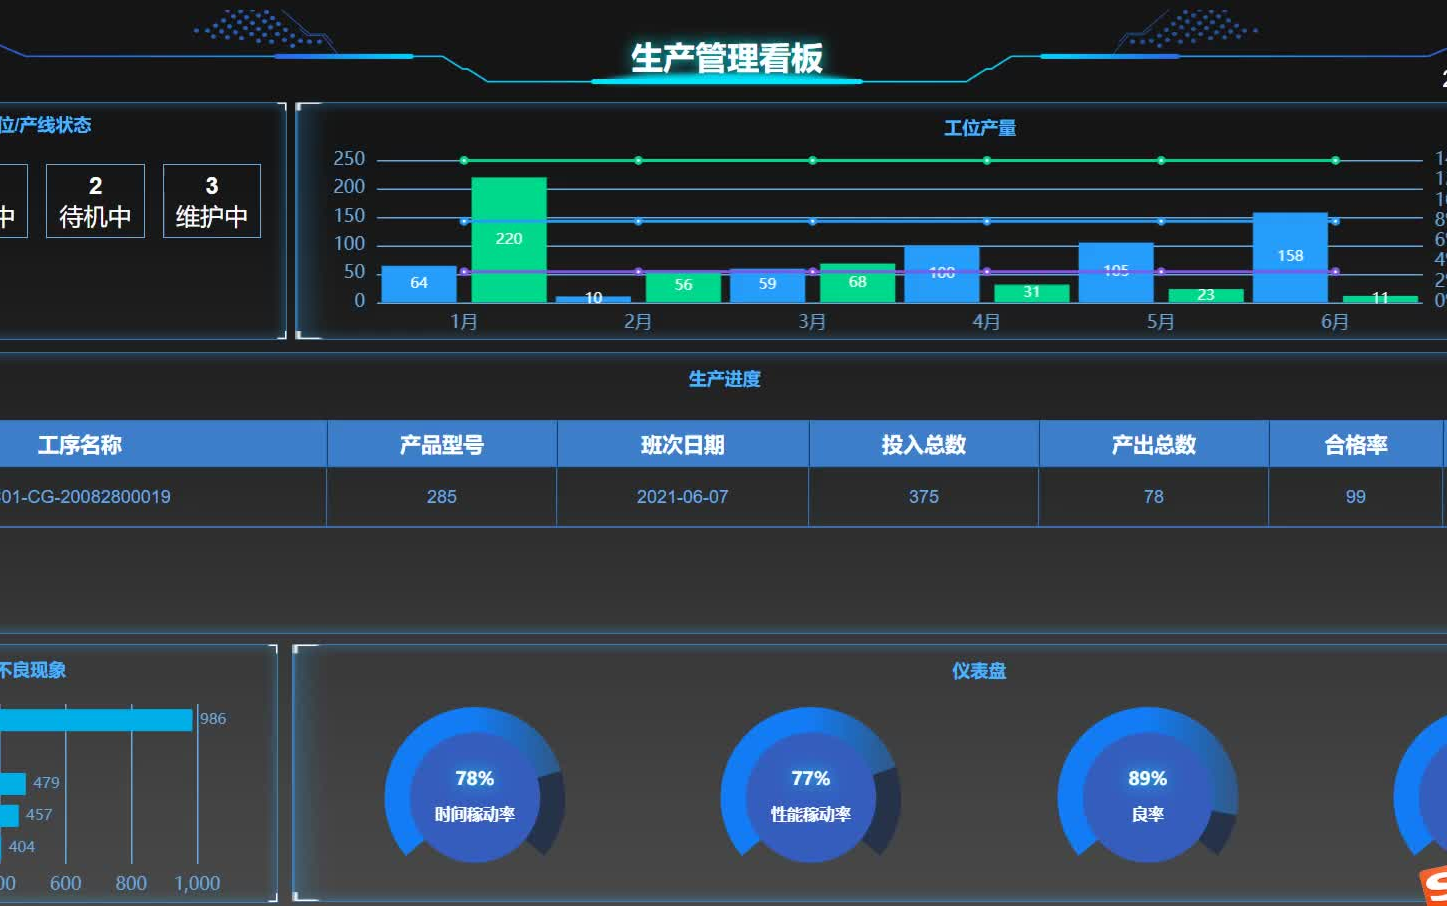Screen dimensions: 1447x906
Task: Click the 285 product model cell
Action: (x=442, y=497)
